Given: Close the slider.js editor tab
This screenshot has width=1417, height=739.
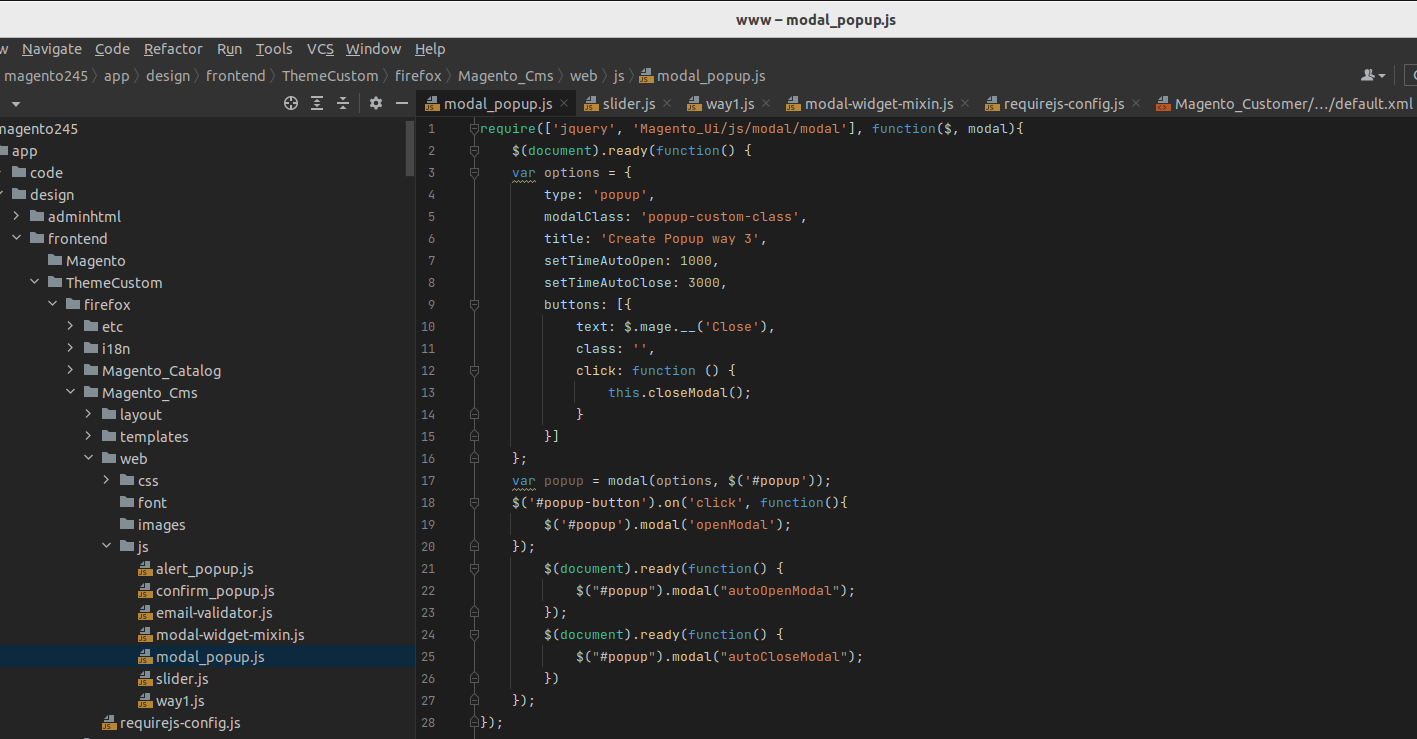Looking at the screenshot, I should tap(668, 104).
